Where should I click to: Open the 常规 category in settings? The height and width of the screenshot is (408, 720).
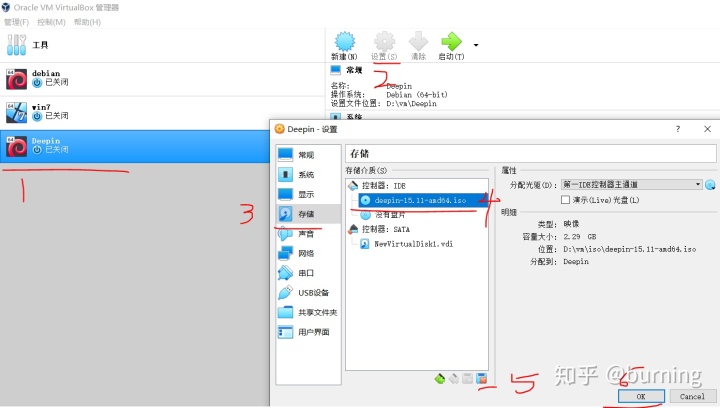tap(309, 155)
